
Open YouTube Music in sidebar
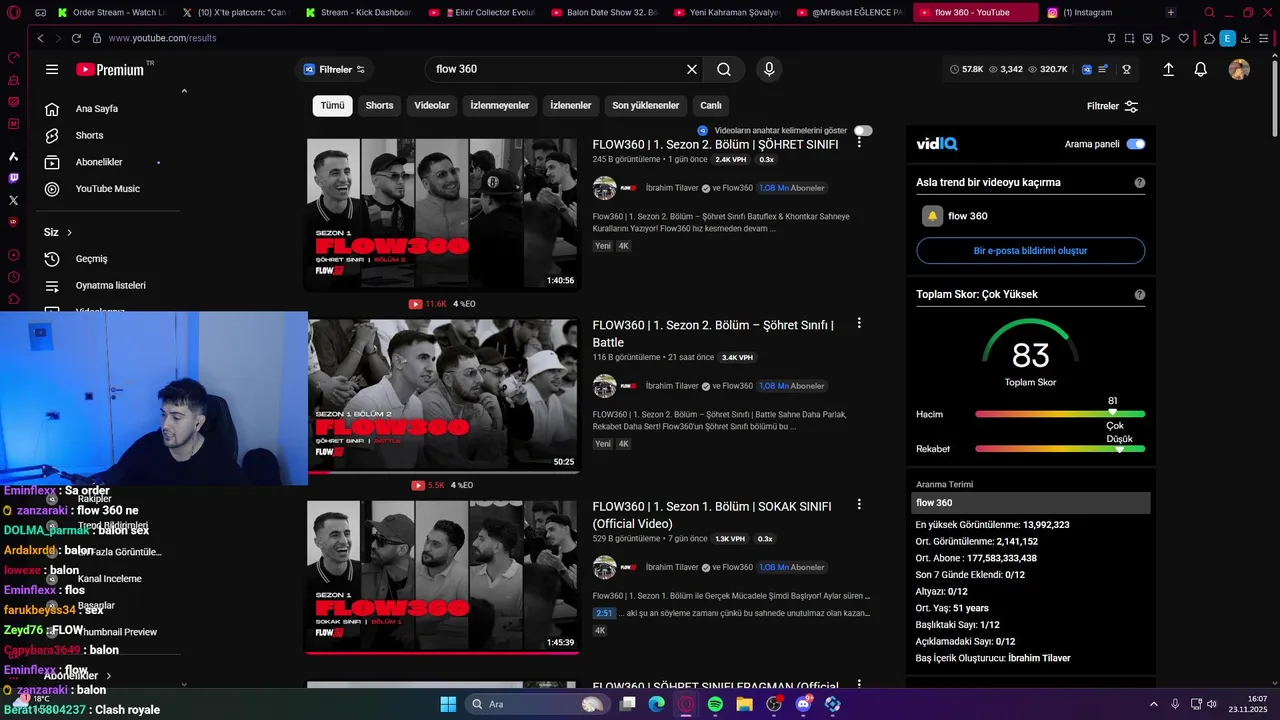pyautogui.click(x=107, y=189)
